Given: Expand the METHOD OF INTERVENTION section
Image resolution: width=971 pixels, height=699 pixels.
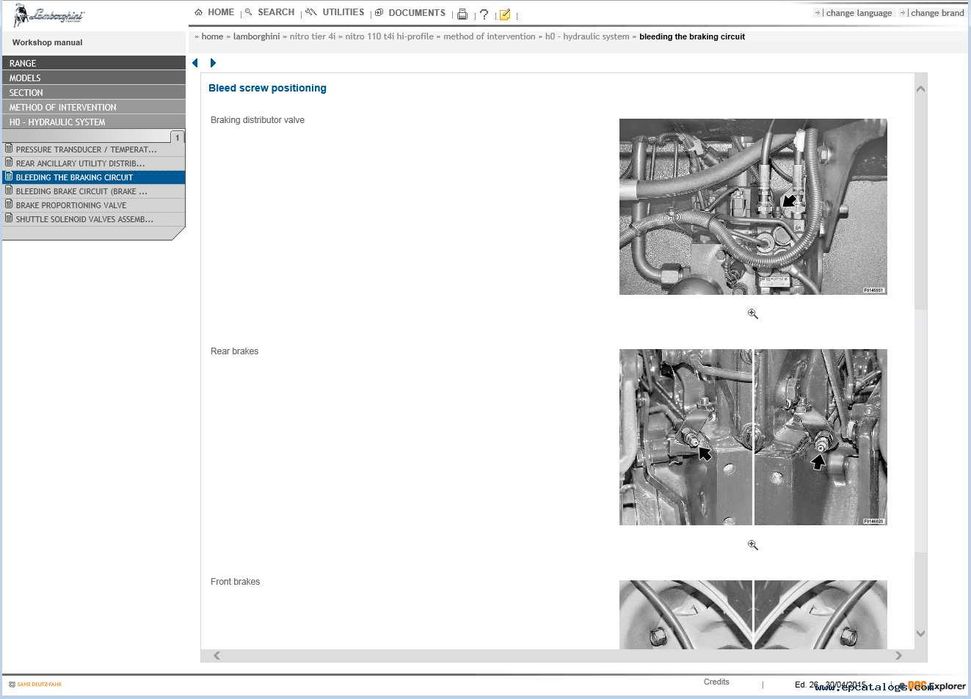Looking at the screenshot, I should pyautogui.click(x=94, y=107).
